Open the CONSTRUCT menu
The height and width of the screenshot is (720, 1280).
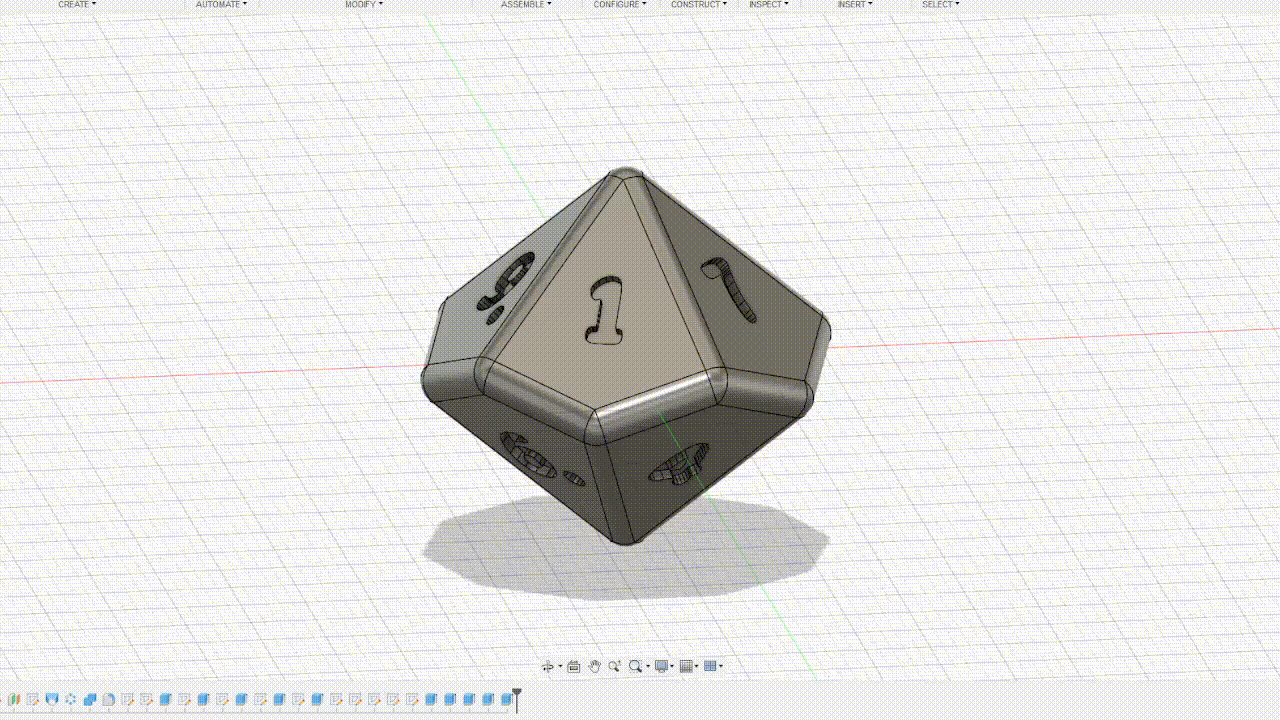pyautogui.click(x=697, y=5)
